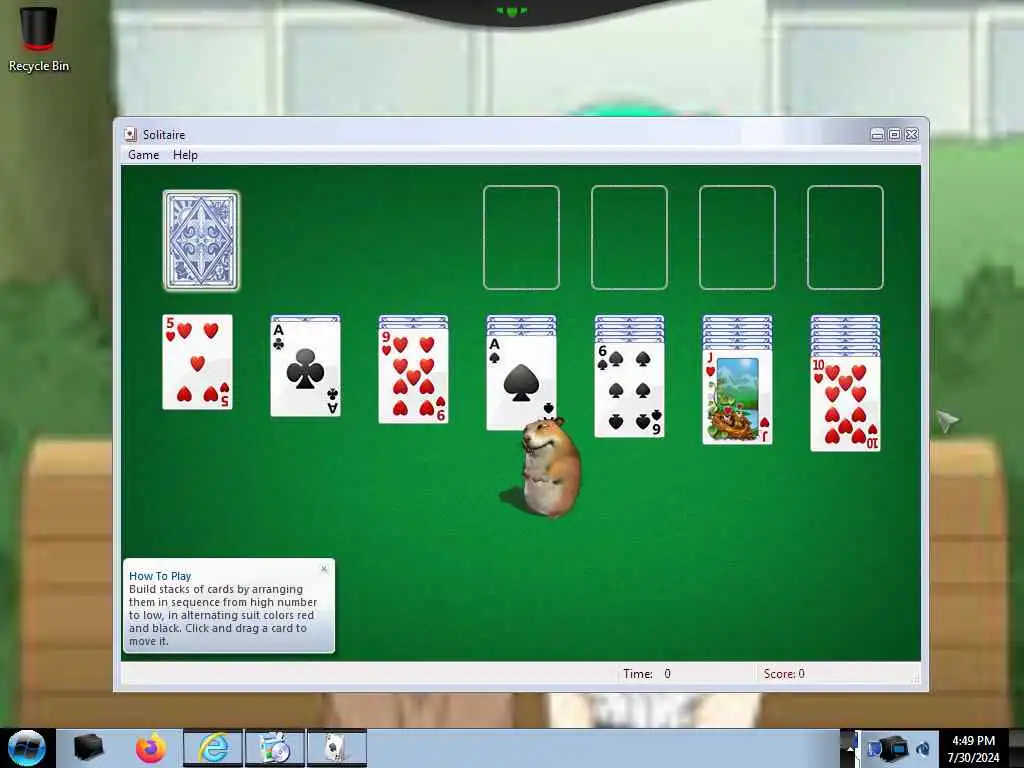
Task: Open the Windows Start menu
Action: [x=27, y=748]
